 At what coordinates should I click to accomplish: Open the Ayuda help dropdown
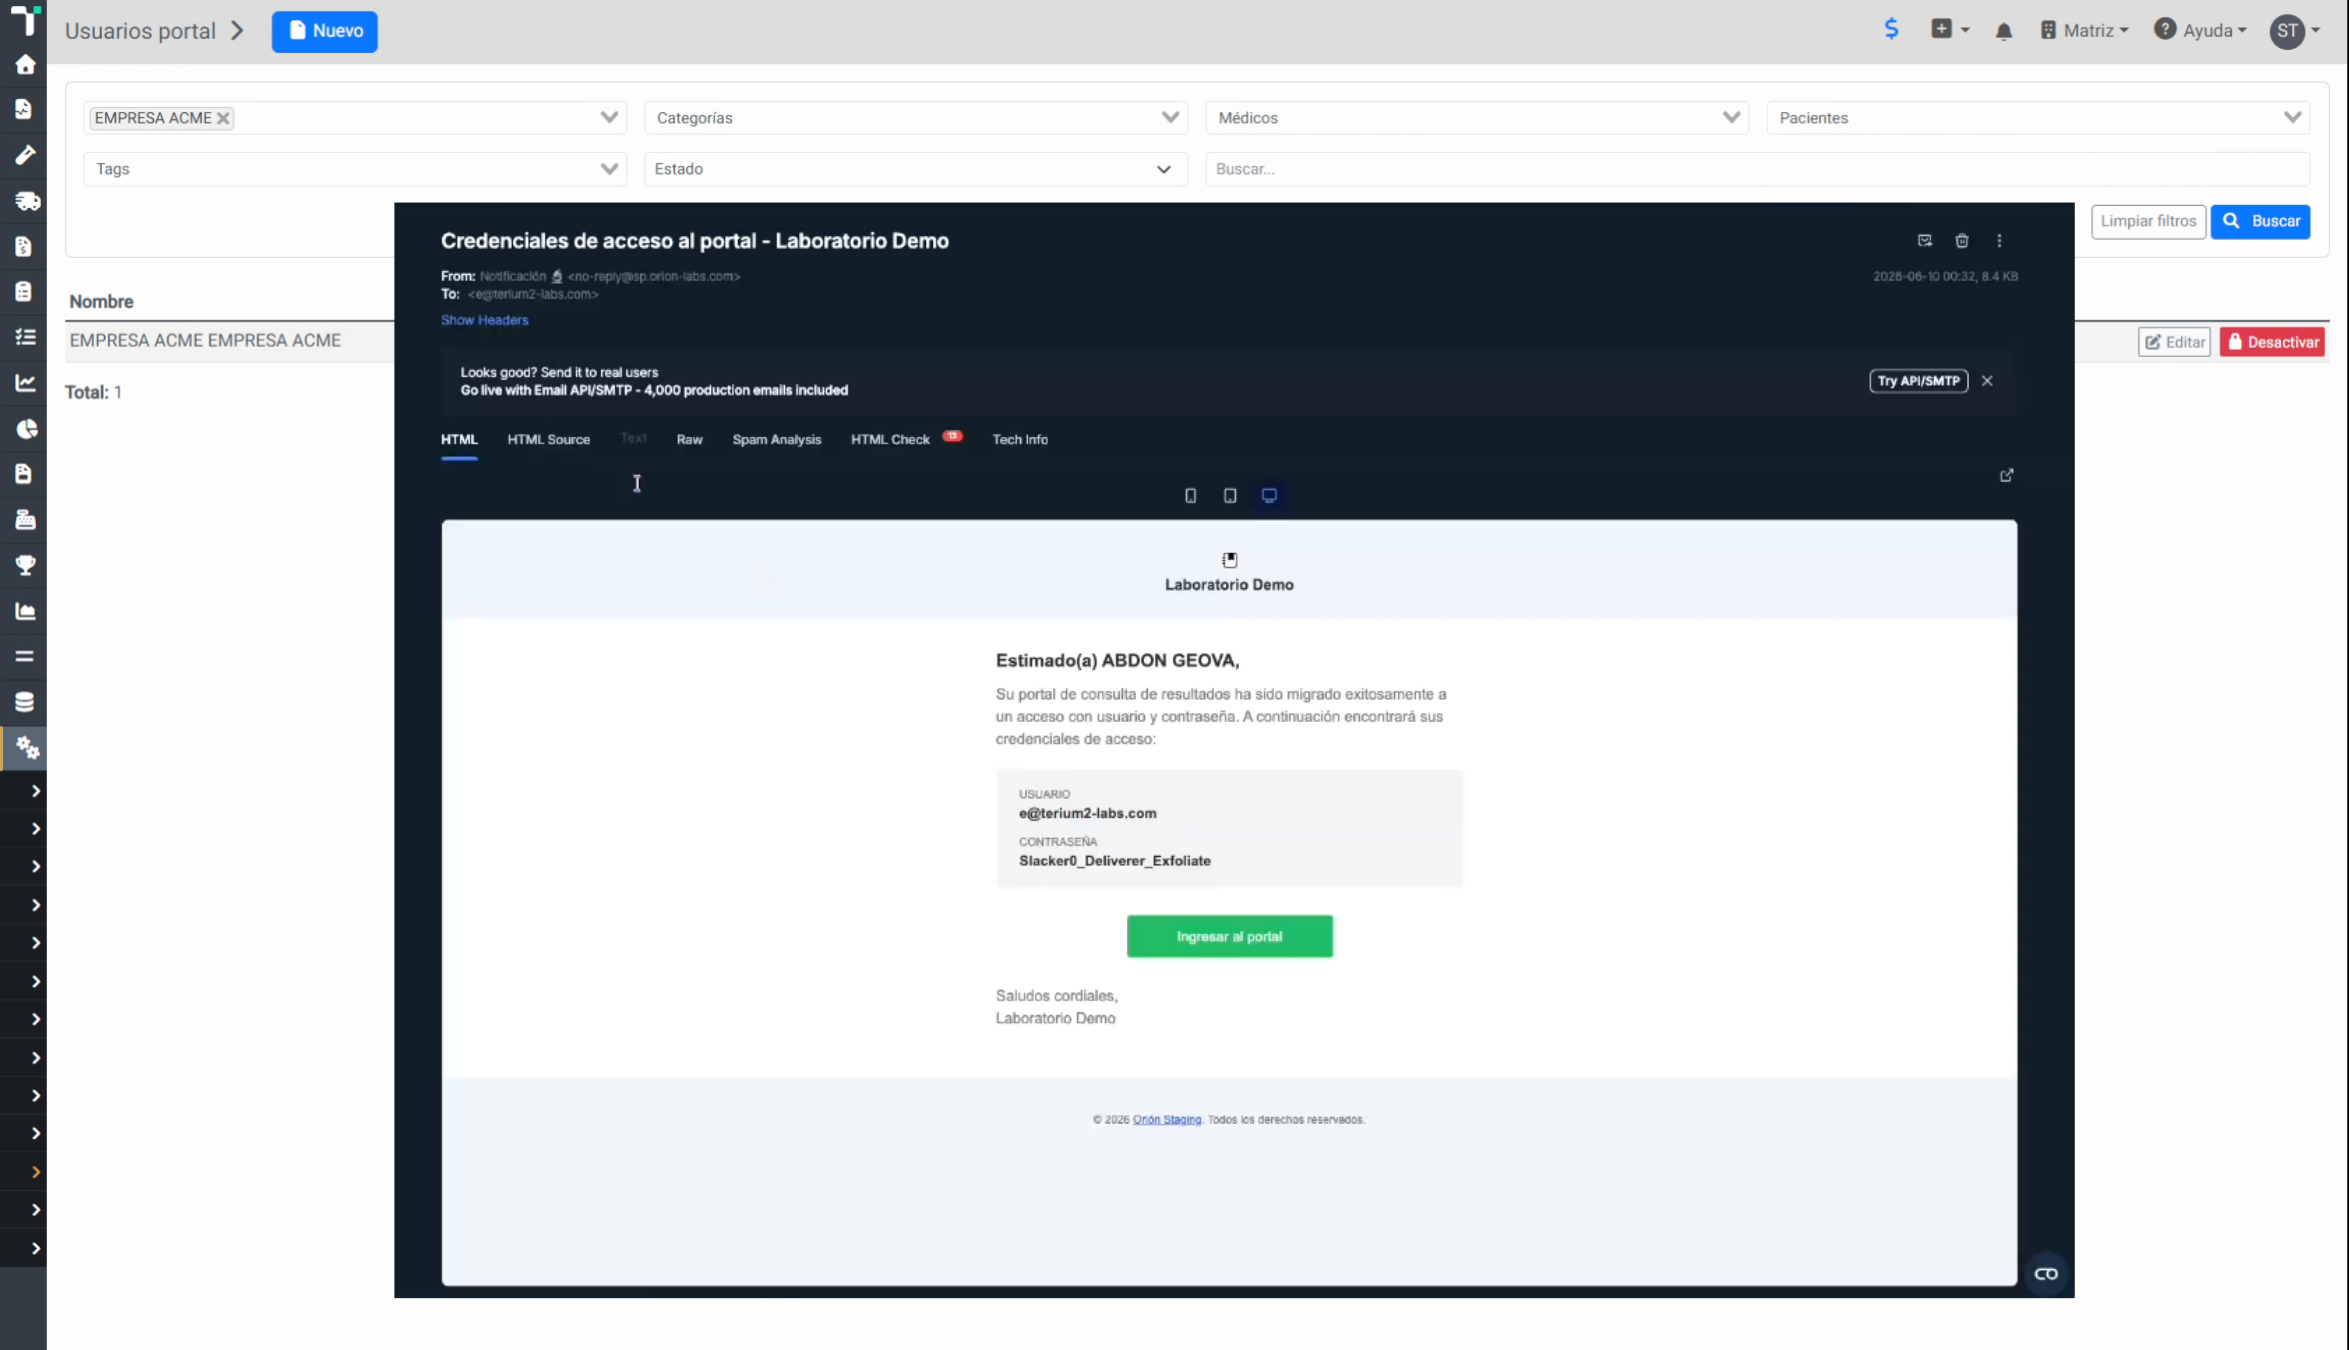point(2200,30)
